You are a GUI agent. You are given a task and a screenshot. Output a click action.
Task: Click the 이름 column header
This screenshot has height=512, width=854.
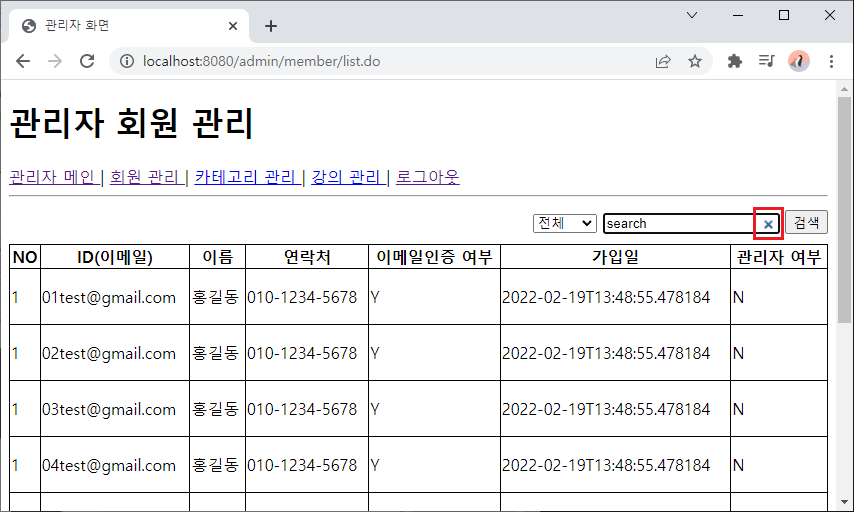[217, 257]
